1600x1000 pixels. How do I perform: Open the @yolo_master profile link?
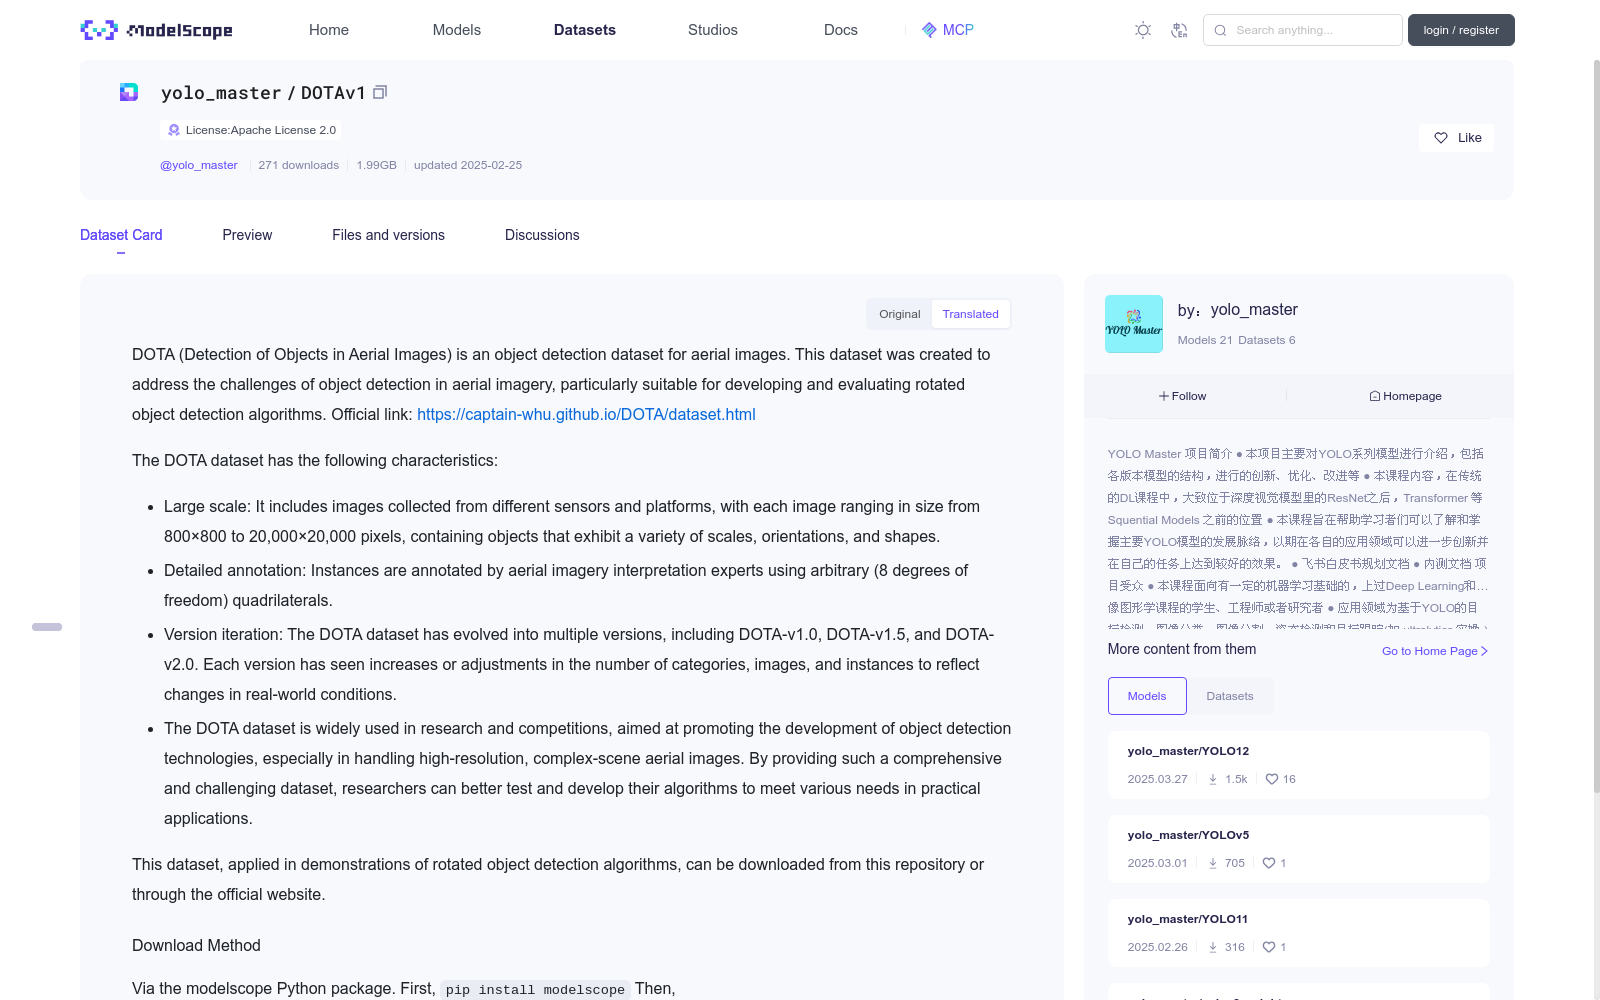click(199, 165)
